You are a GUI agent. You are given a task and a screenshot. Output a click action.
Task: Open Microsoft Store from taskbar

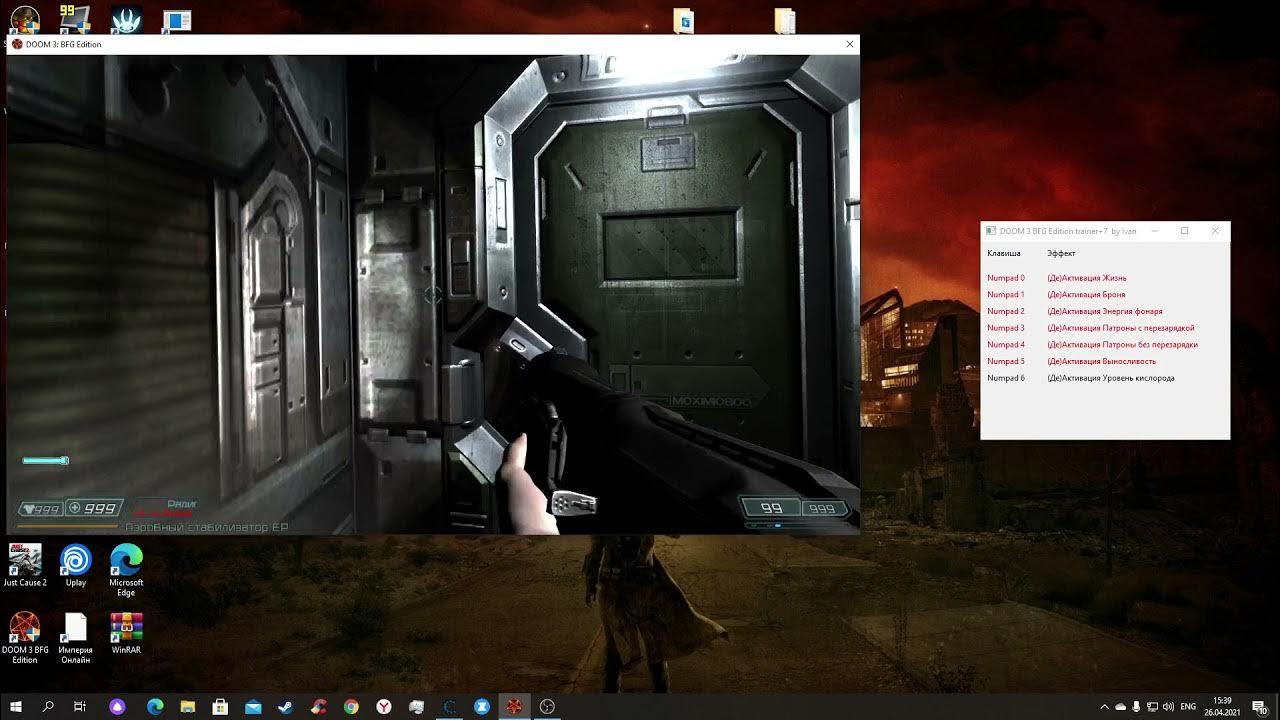pyautogui.click(x=220, y=706)
